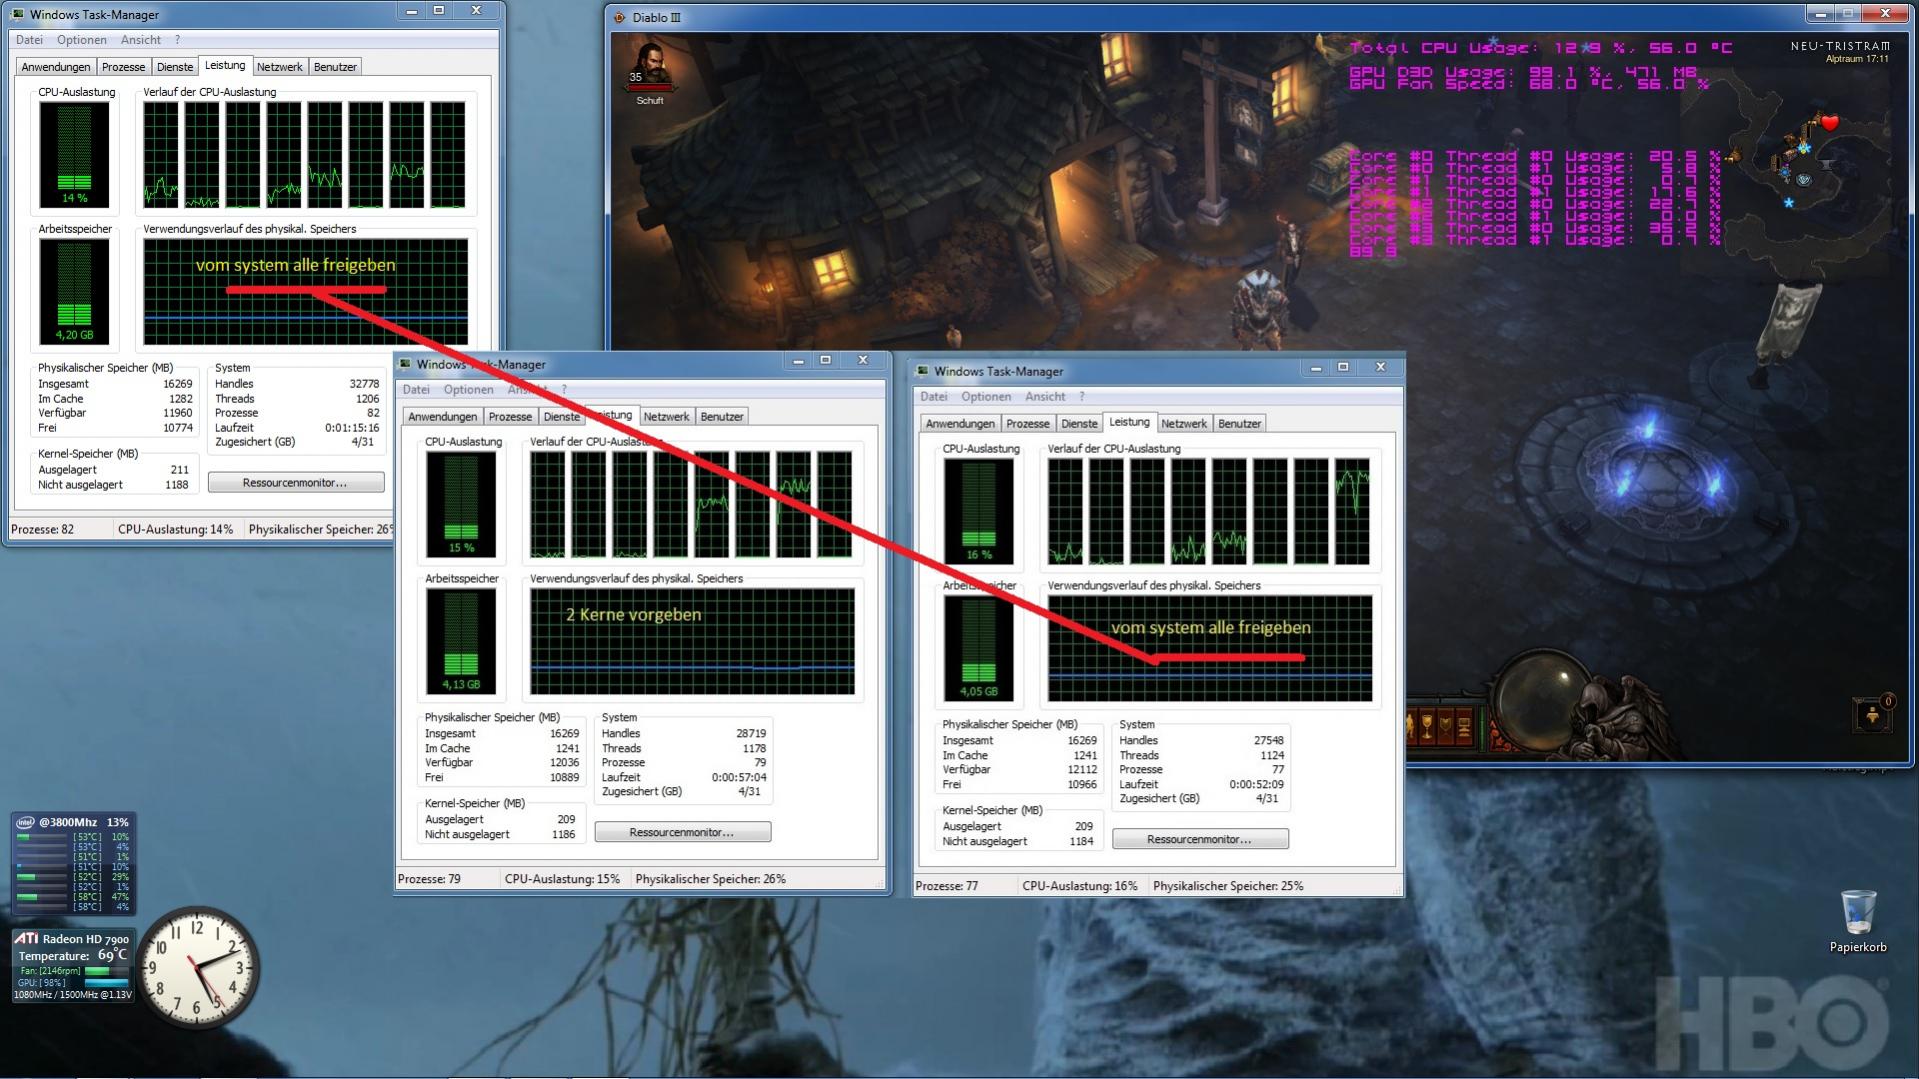Screen dimensions: 1919x1079
Task: Click status text Prozesse: 82
Action: pos(43,529)
